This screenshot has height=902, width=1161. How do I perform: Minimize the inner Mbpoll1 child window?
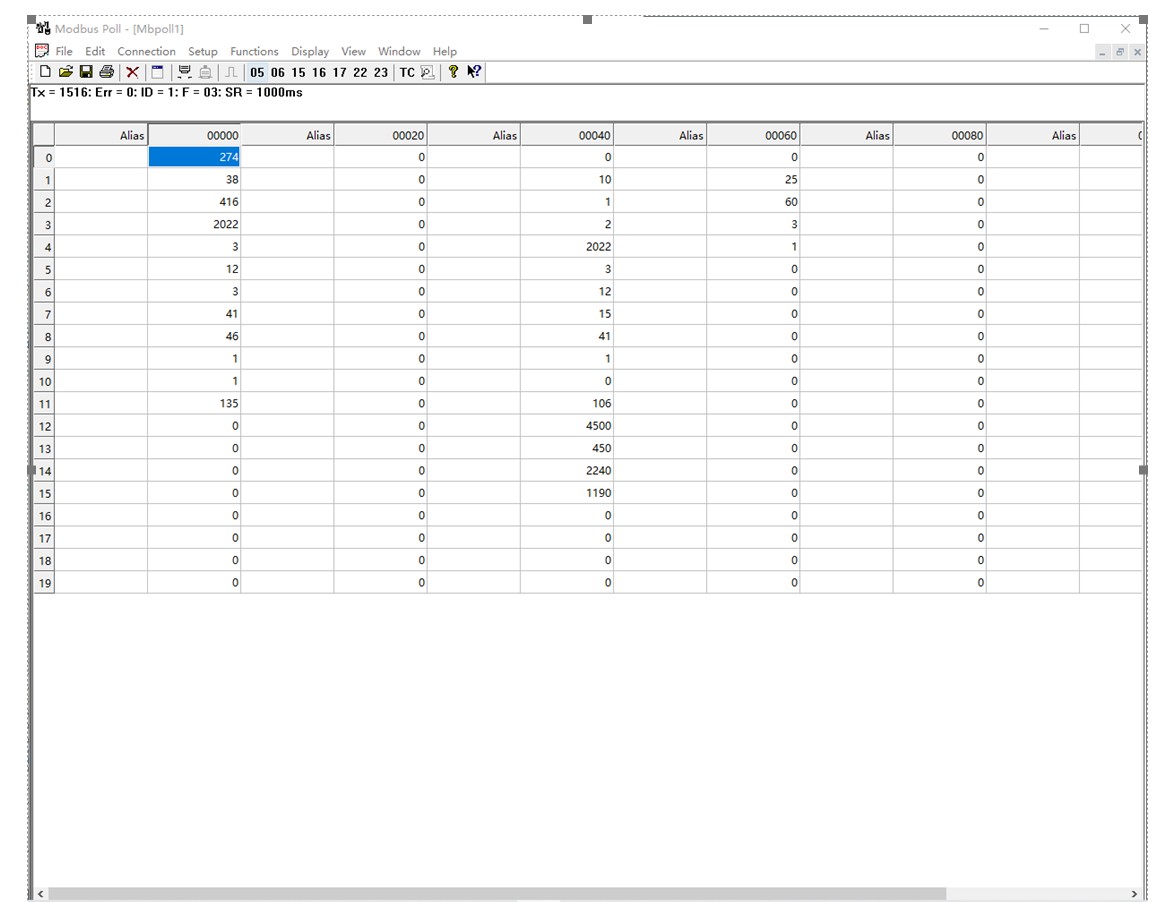coord(1102,52)
